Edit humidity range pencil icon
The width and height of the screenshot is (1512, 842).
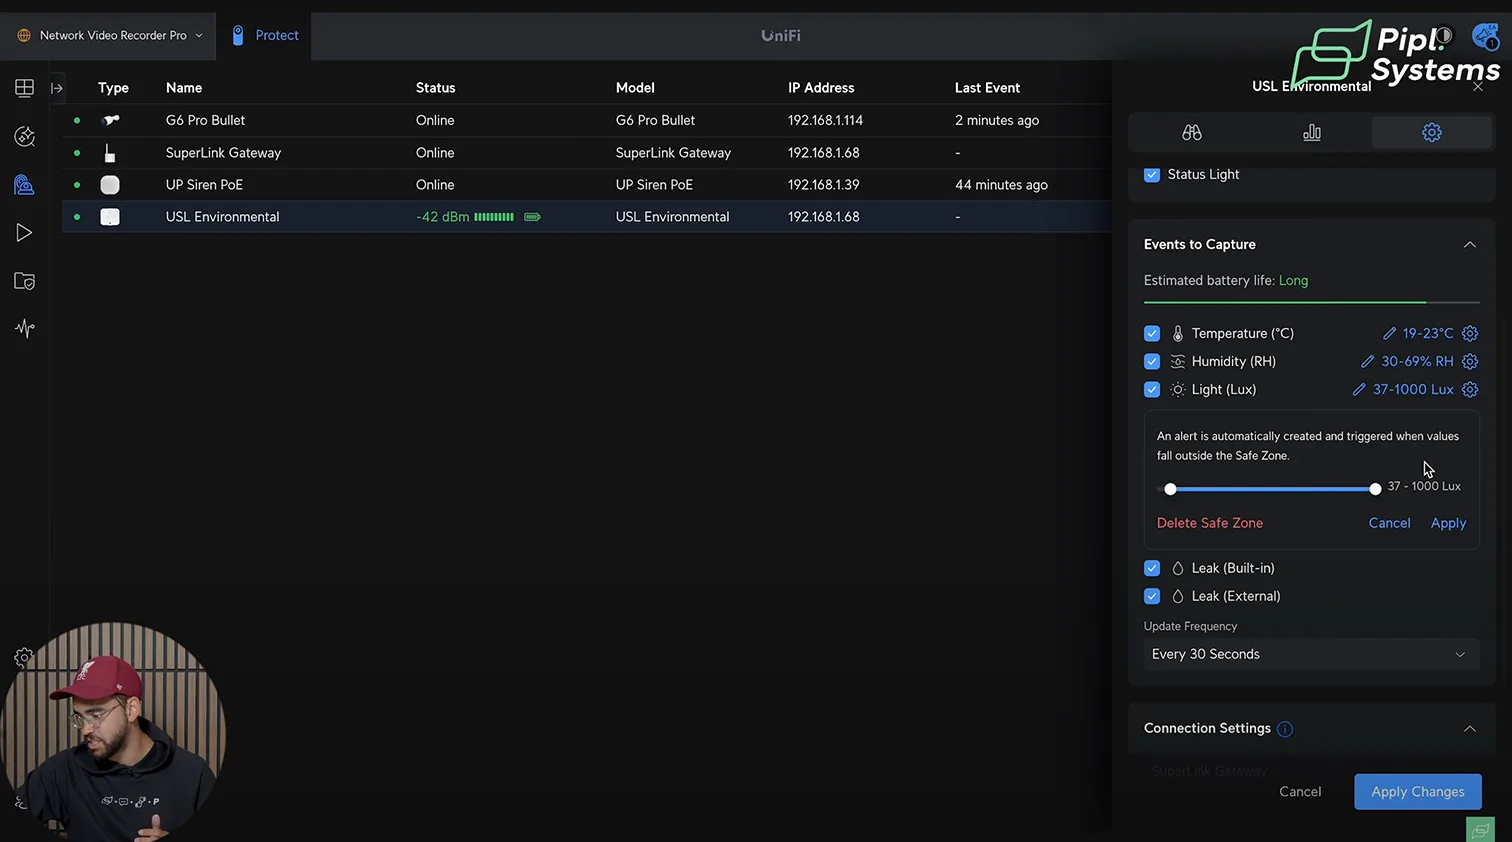point(1367,361)
